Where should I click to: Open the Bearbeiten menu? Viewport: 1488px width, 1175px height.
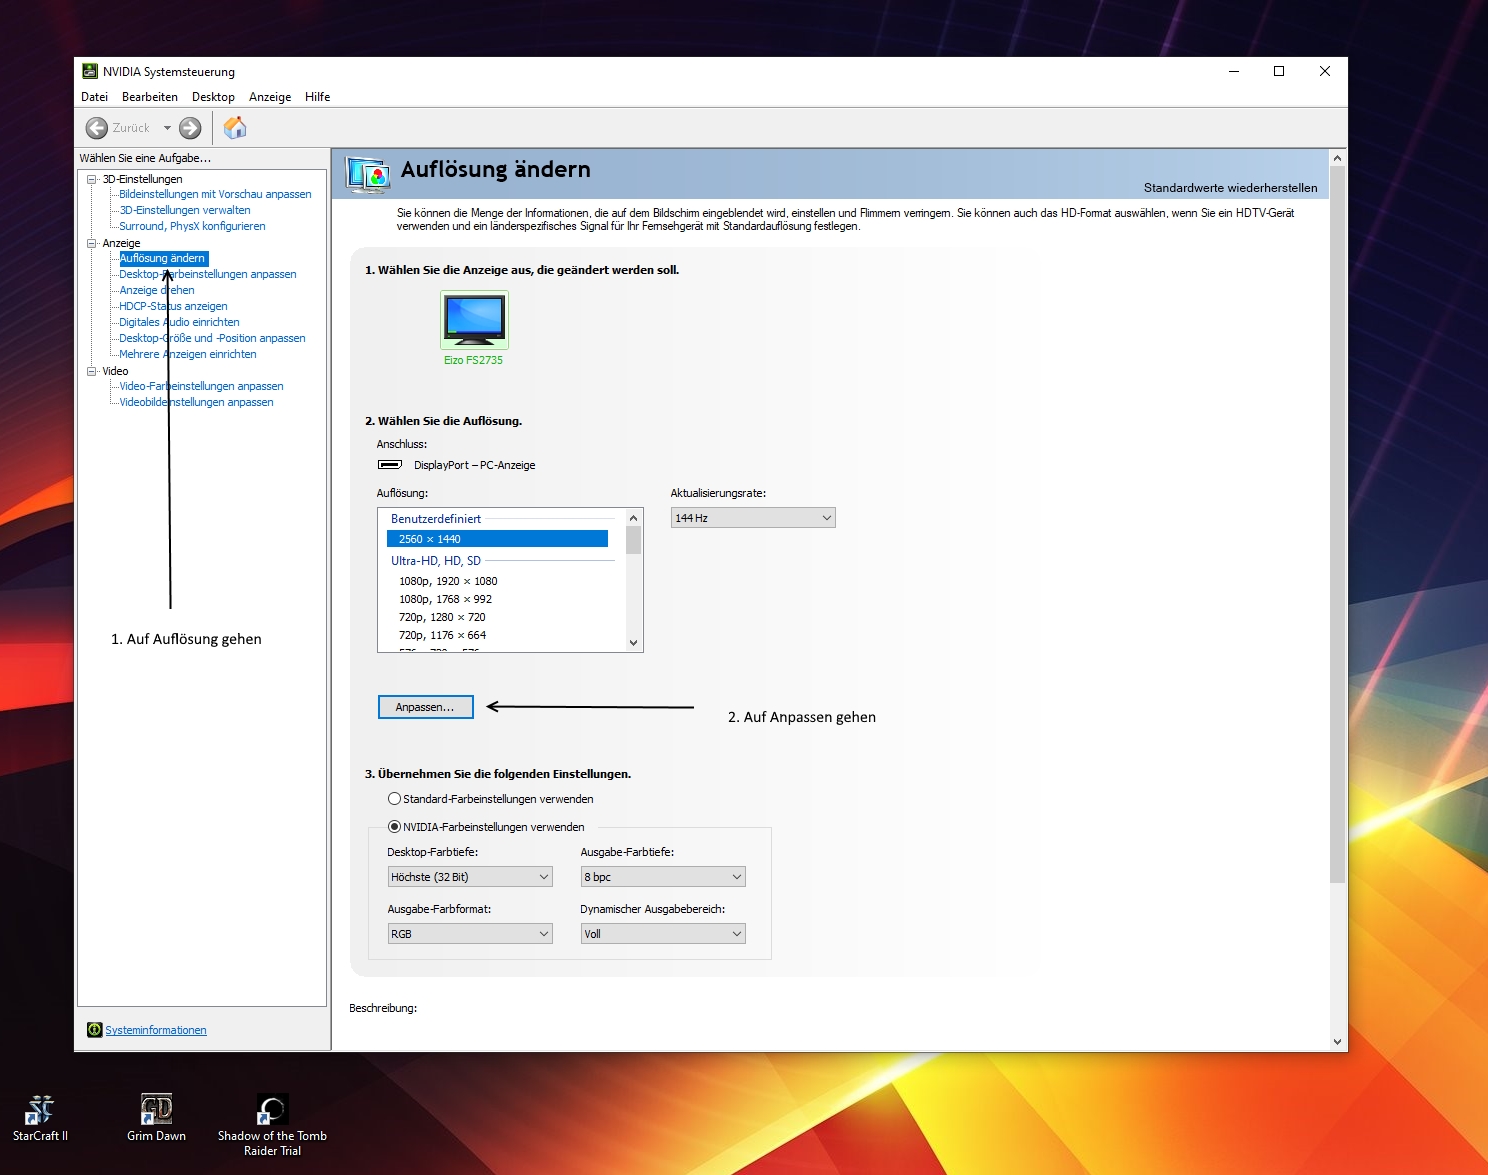(150, 97)
